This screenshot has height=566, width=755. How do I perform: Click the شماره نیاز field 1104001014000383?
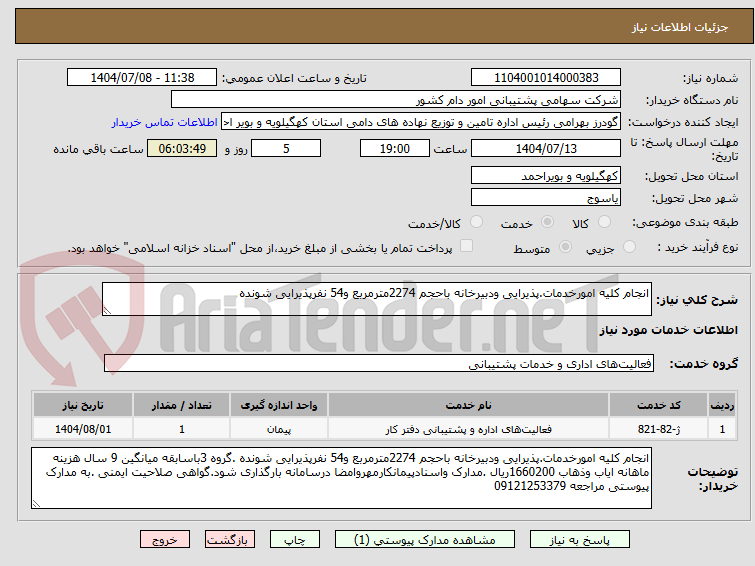click(546, 78)
